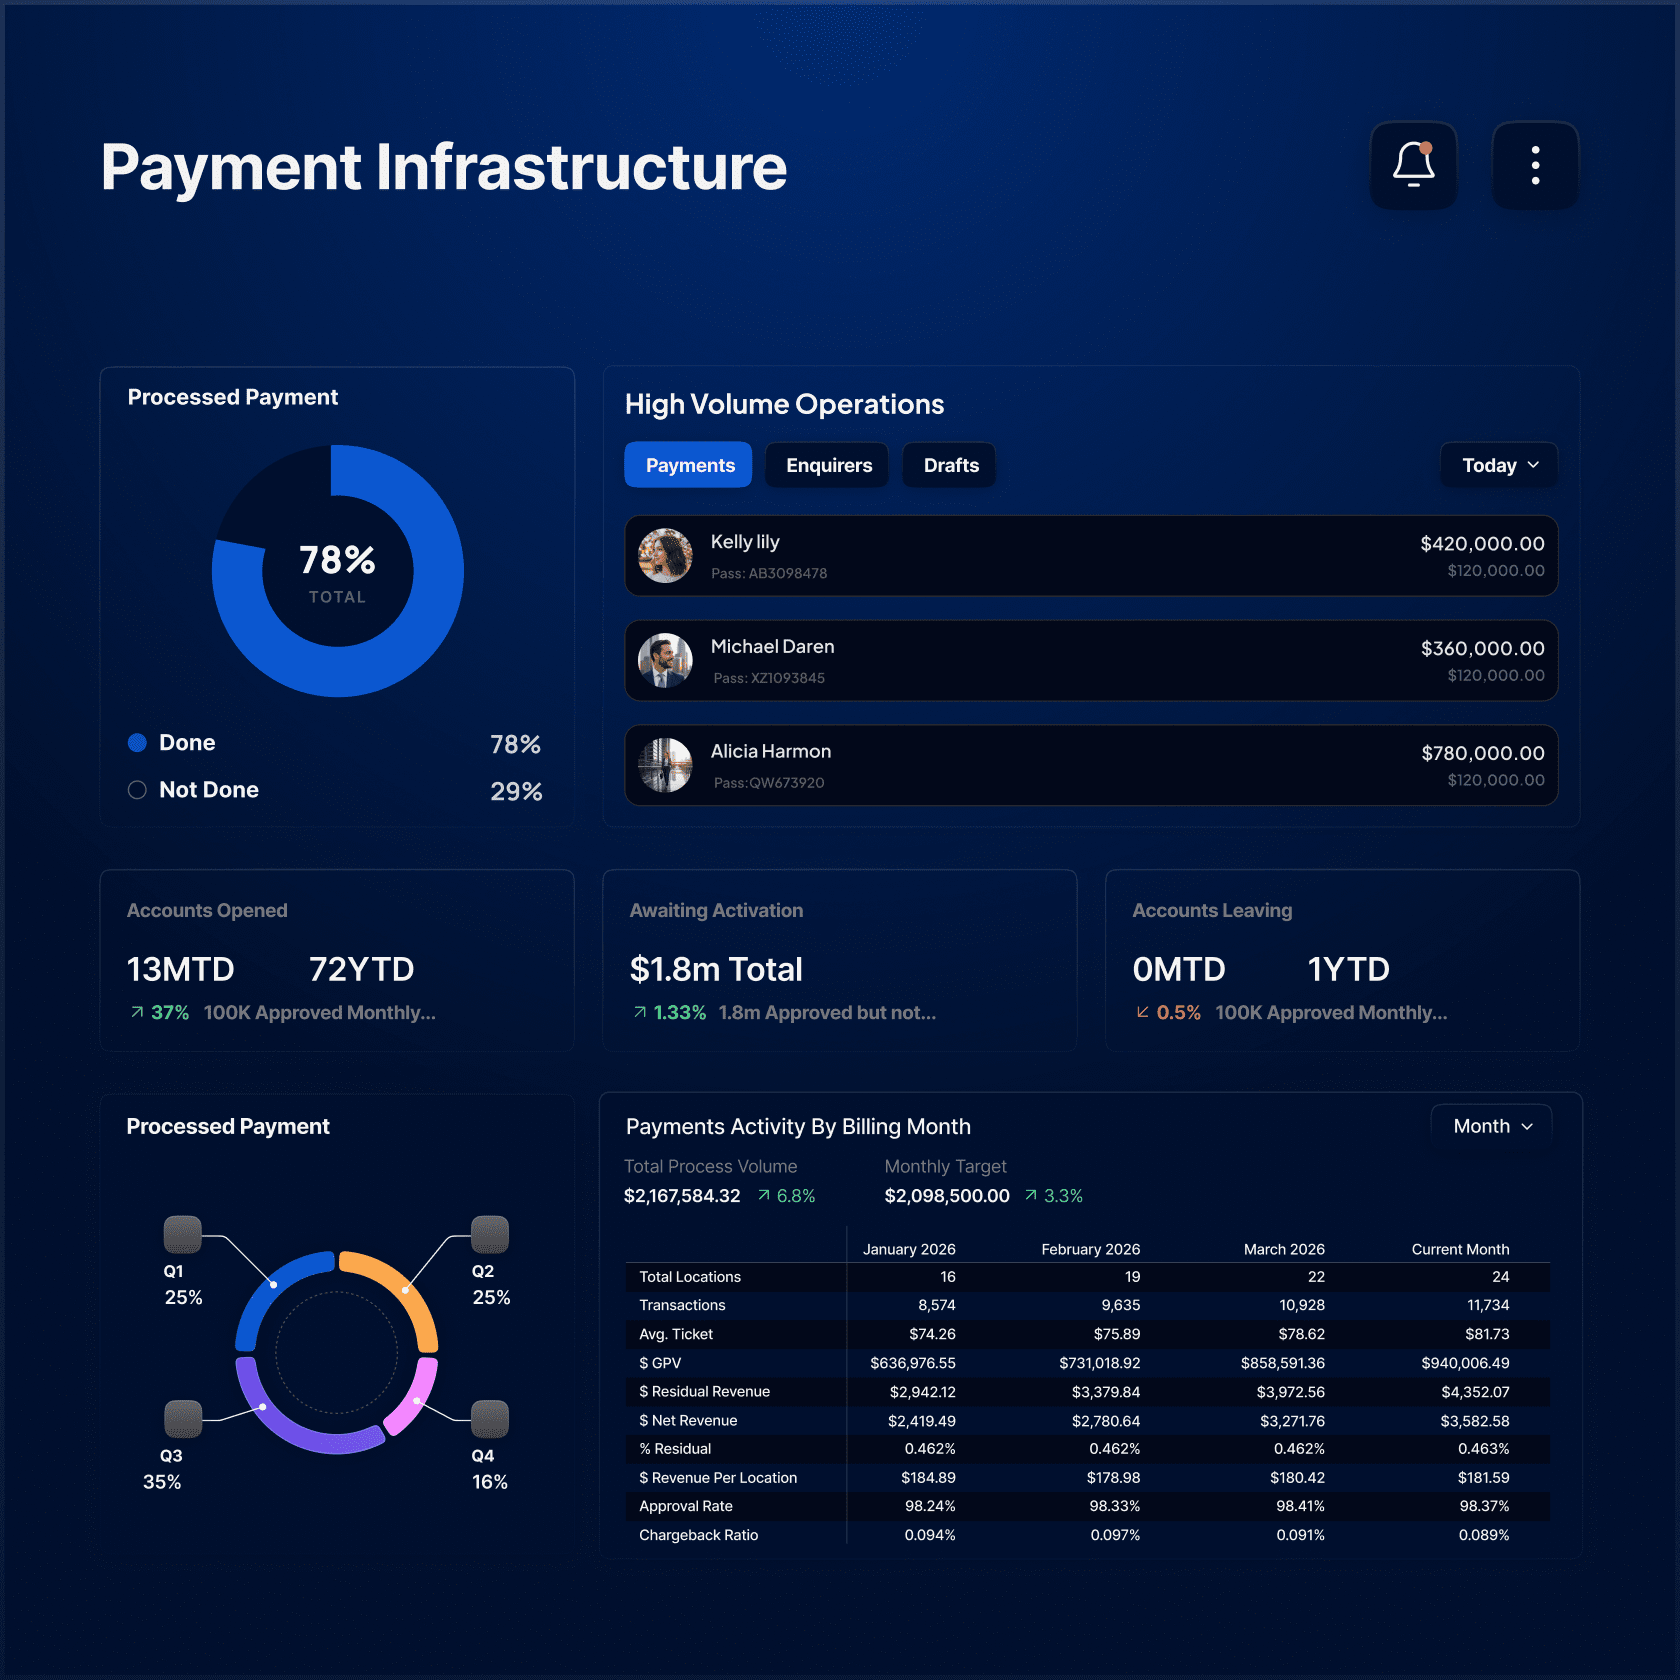
Task: Click the Avg. Ticket row label
Action: tap(676, 1334)
